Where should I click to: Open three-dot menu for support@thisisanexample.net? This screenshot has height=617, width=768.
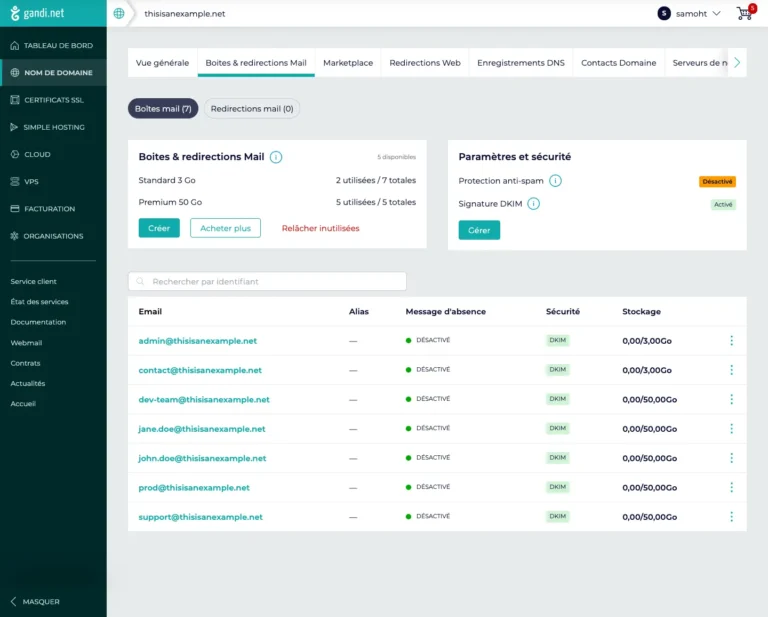(731, 517)
